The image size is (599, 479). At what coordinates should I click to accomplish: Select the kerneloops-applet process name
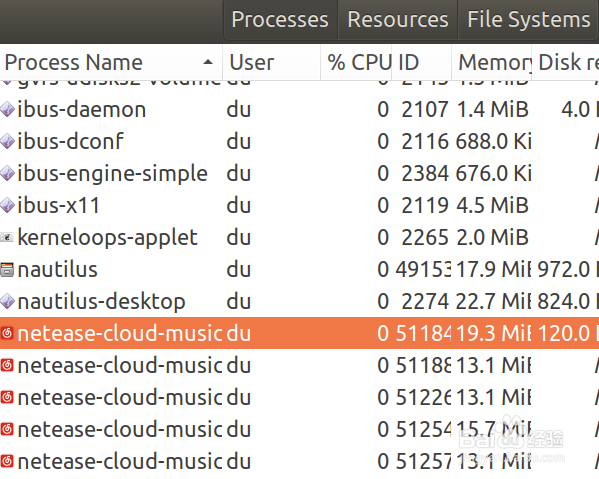tap(107, 238)
